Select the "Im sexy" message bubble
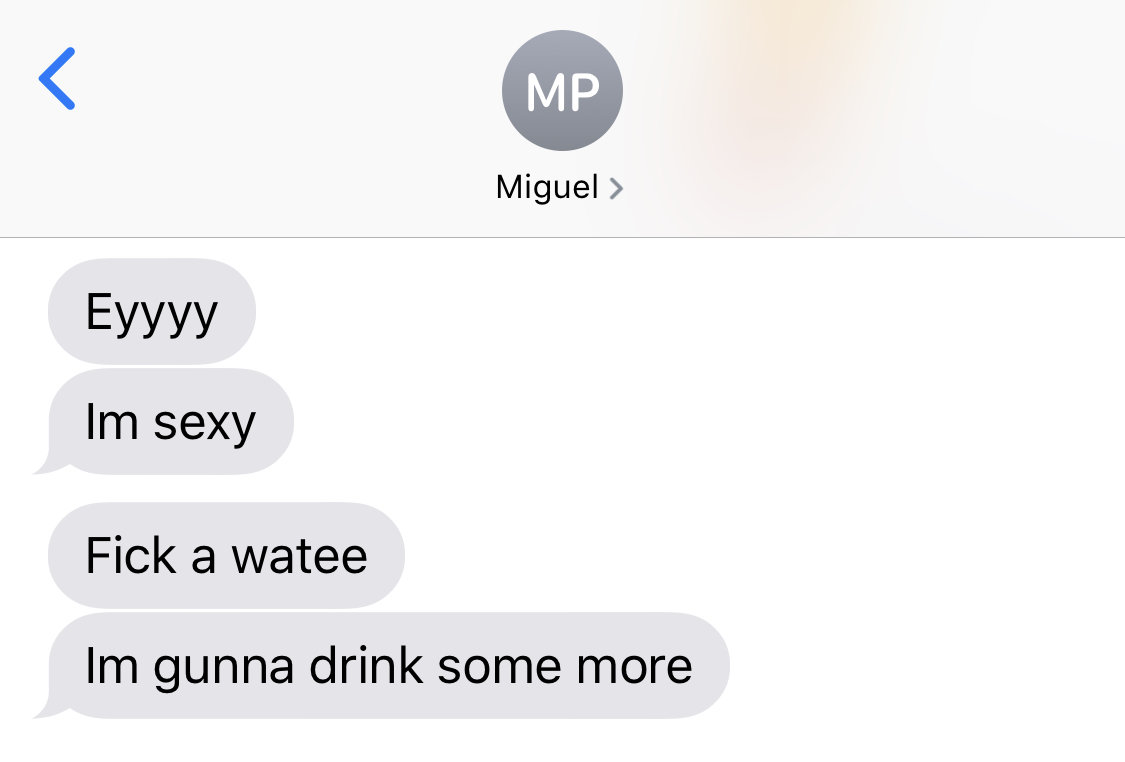This screenshot has width=1125, height=762. pos(170,421)
